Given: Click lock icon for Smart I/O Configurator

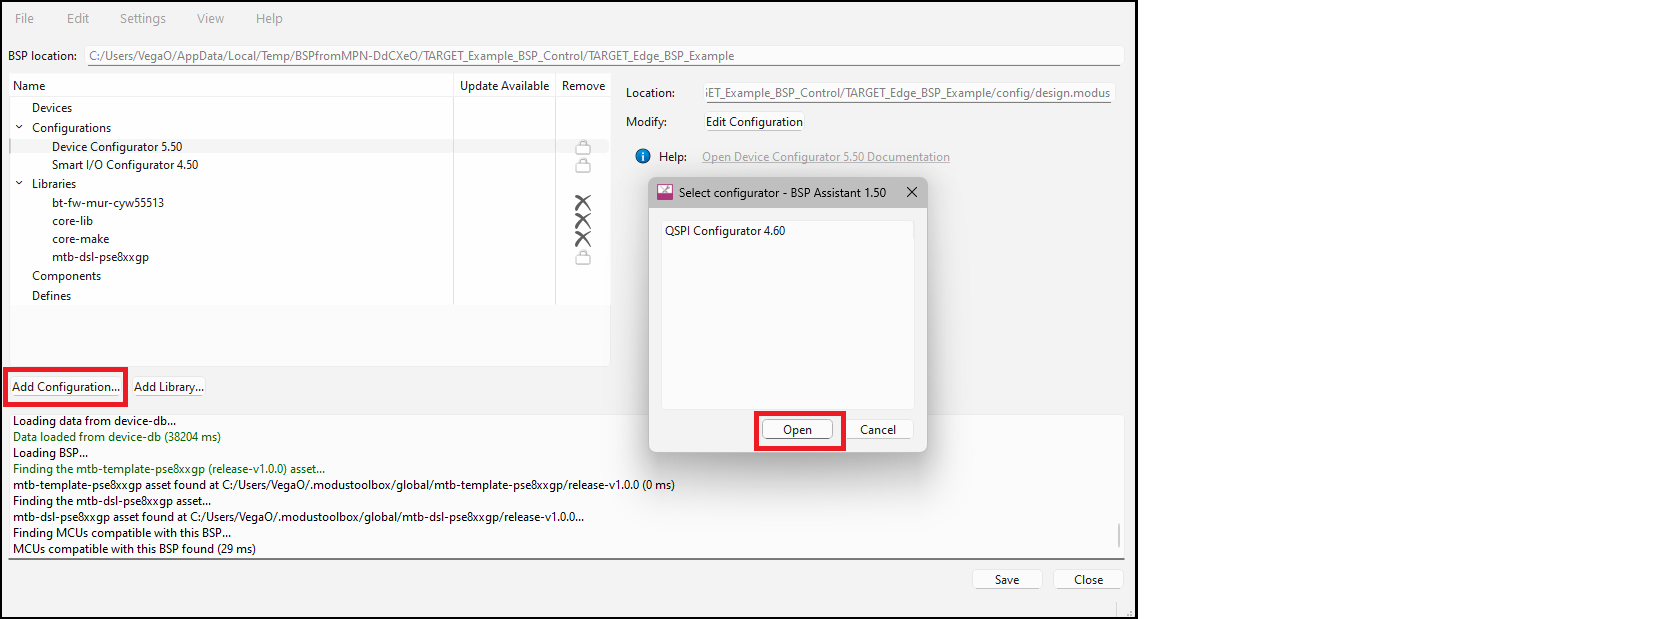Looking at the screenshot, I should pos(583,165).
